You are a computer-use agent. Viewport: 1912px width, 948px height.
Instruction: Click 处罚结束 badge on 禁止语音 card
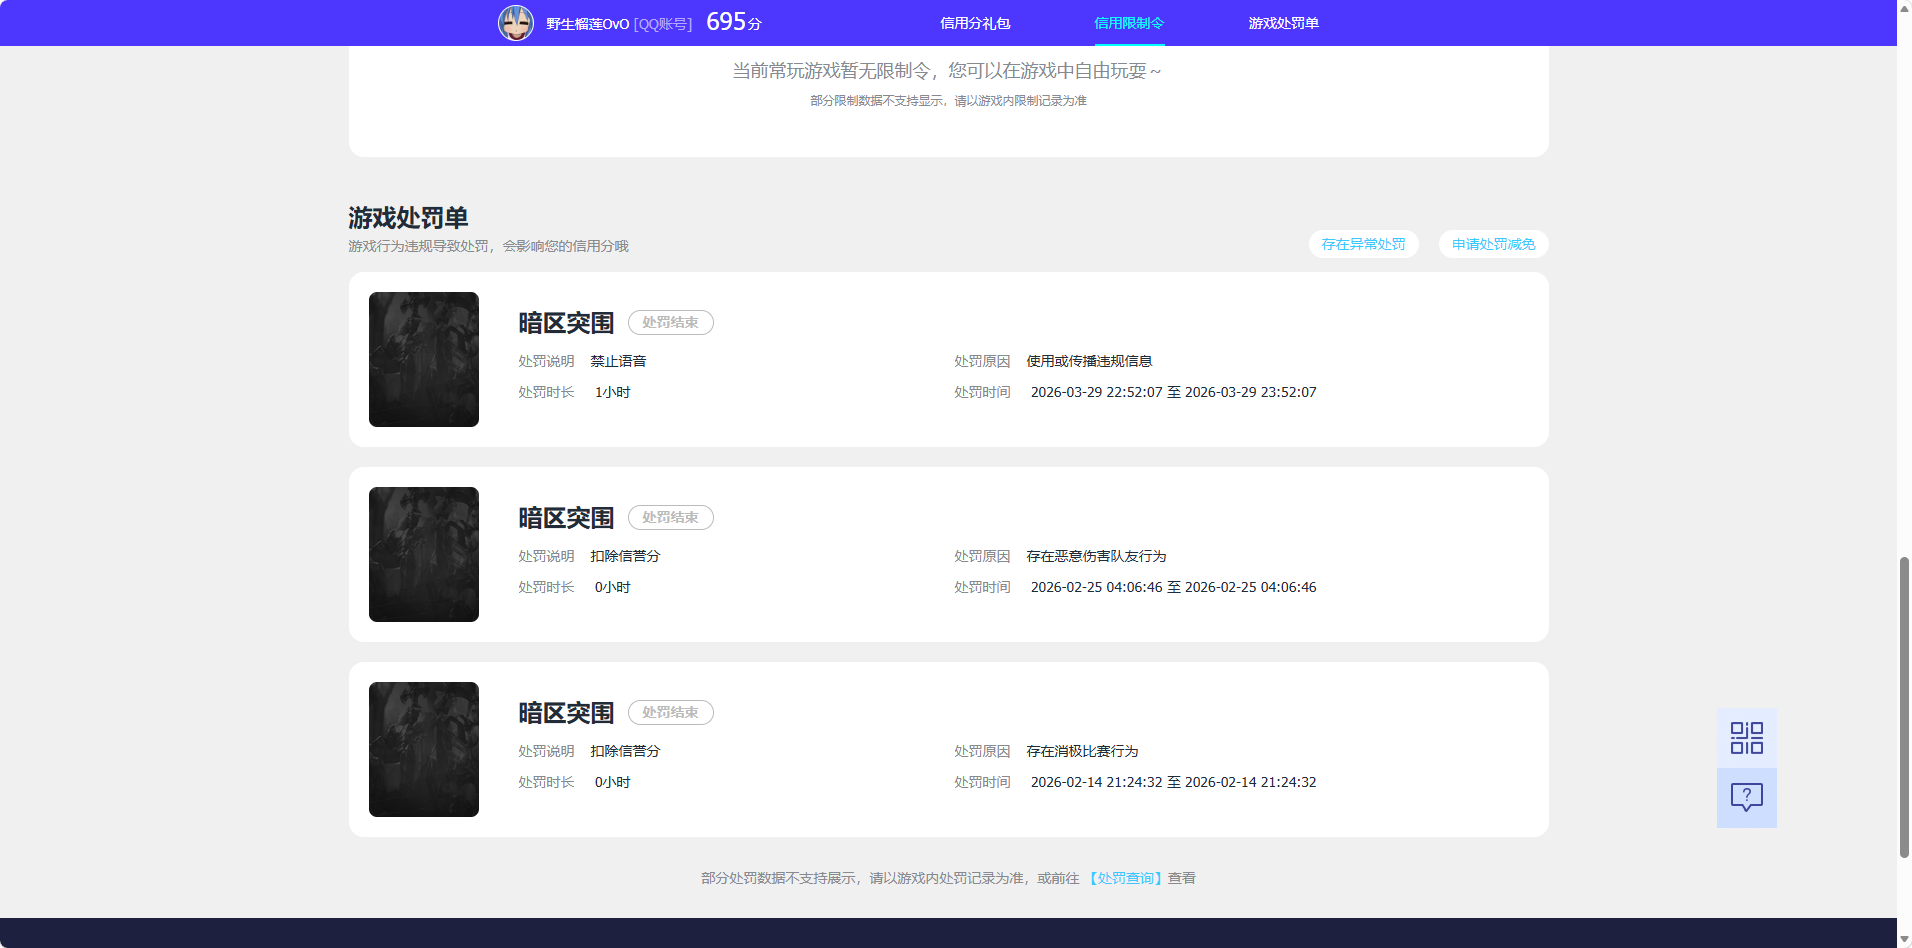[x=670, y=322]
